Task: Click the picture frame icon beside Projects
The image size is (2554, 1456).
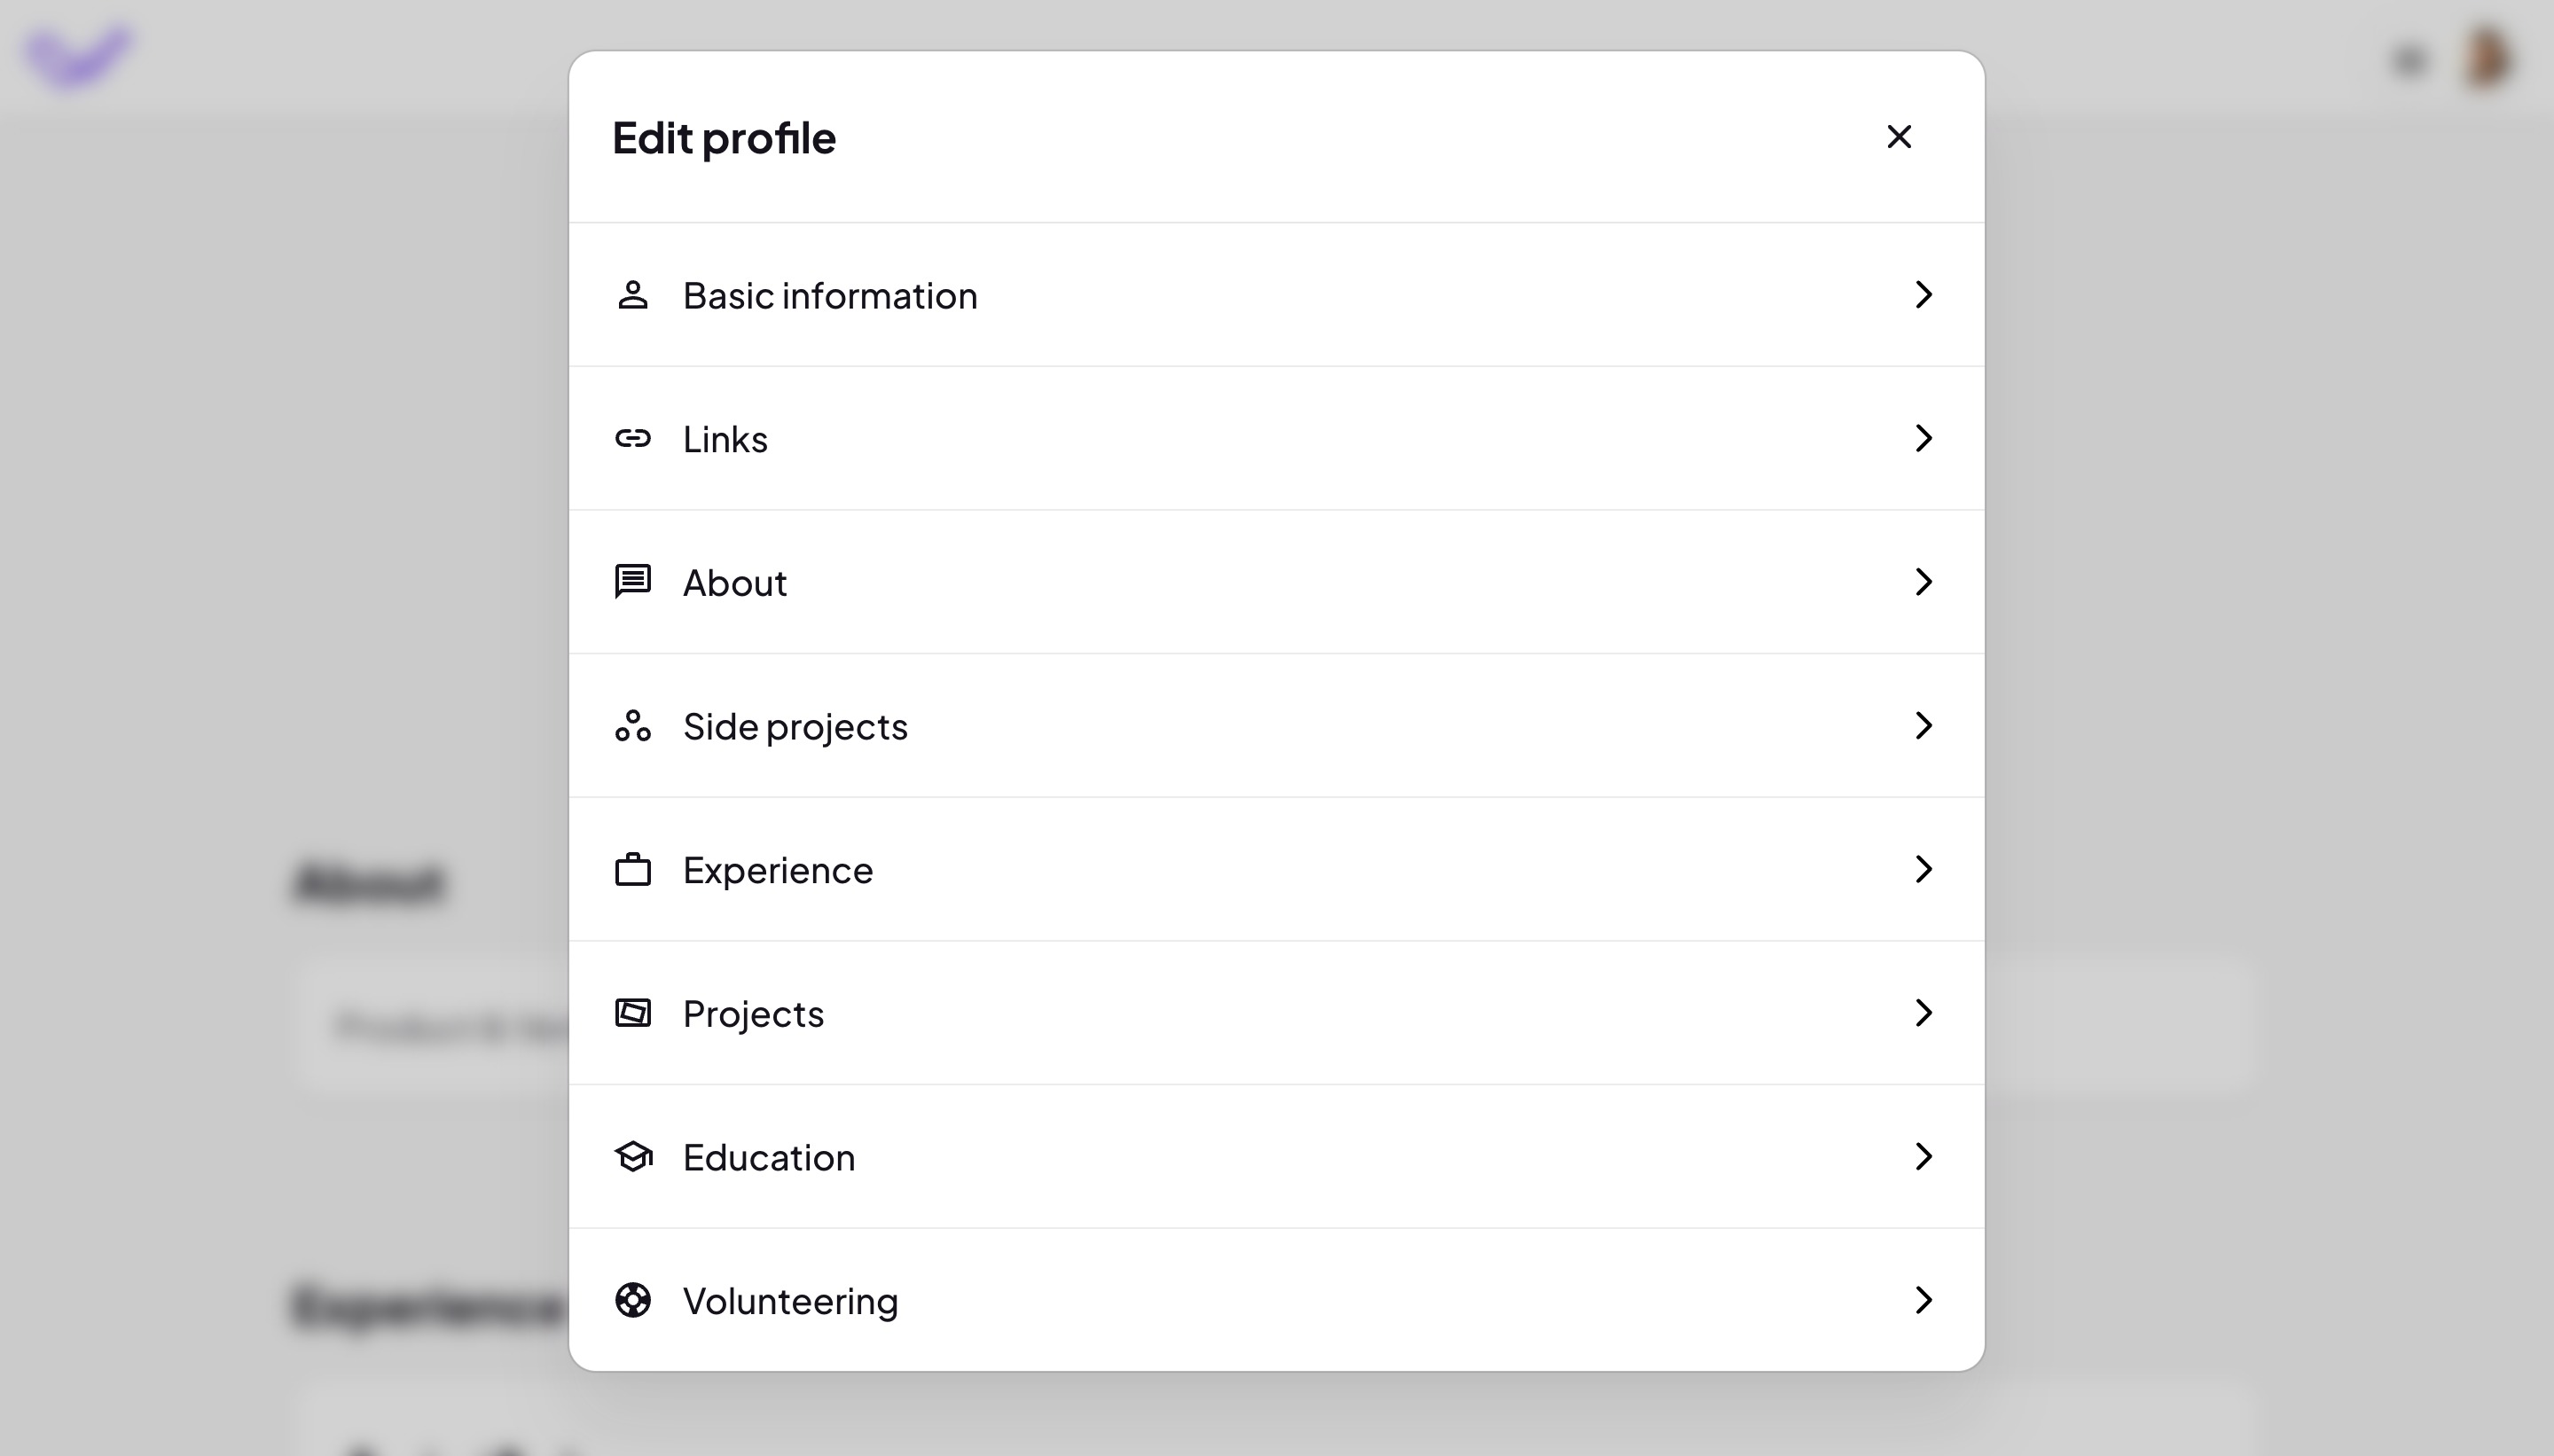Action: coord(632,1013)
